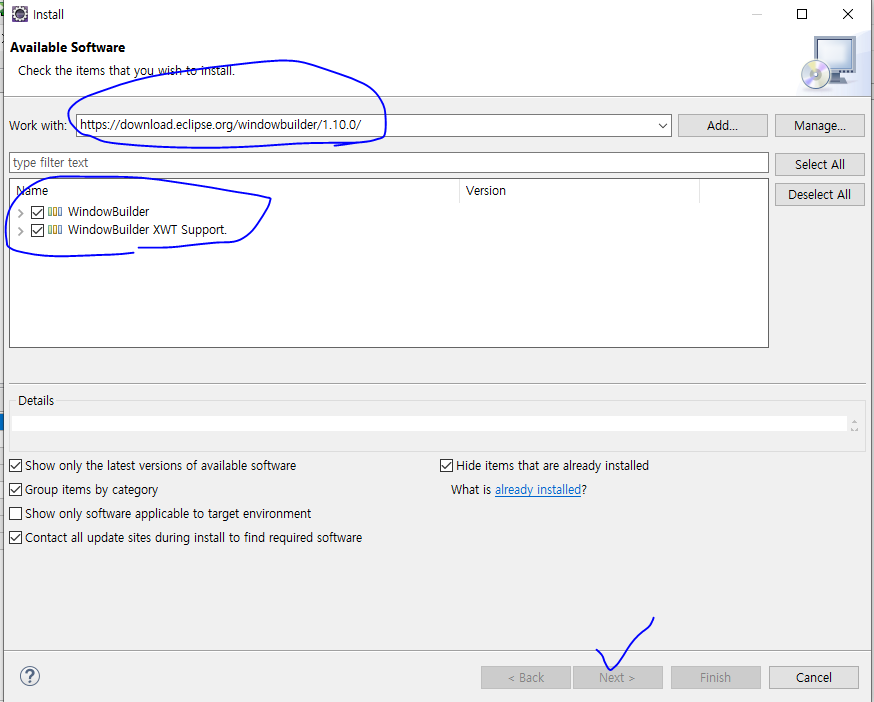Image resolution: width=874 pixels, height=702 pixels.
Task: Click the WindowBuilder category icon
Action: tap(55, 212)
